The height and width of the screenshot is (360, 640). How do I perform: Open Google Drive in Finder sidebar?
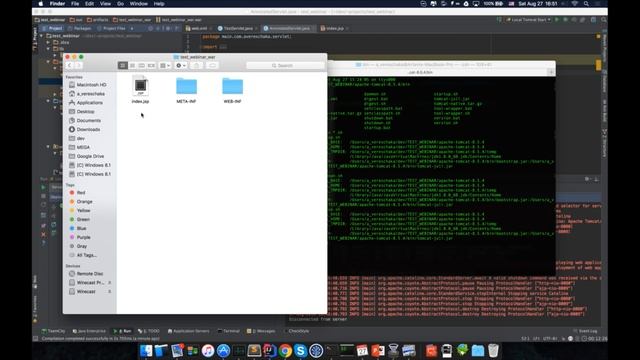[89, 156]
